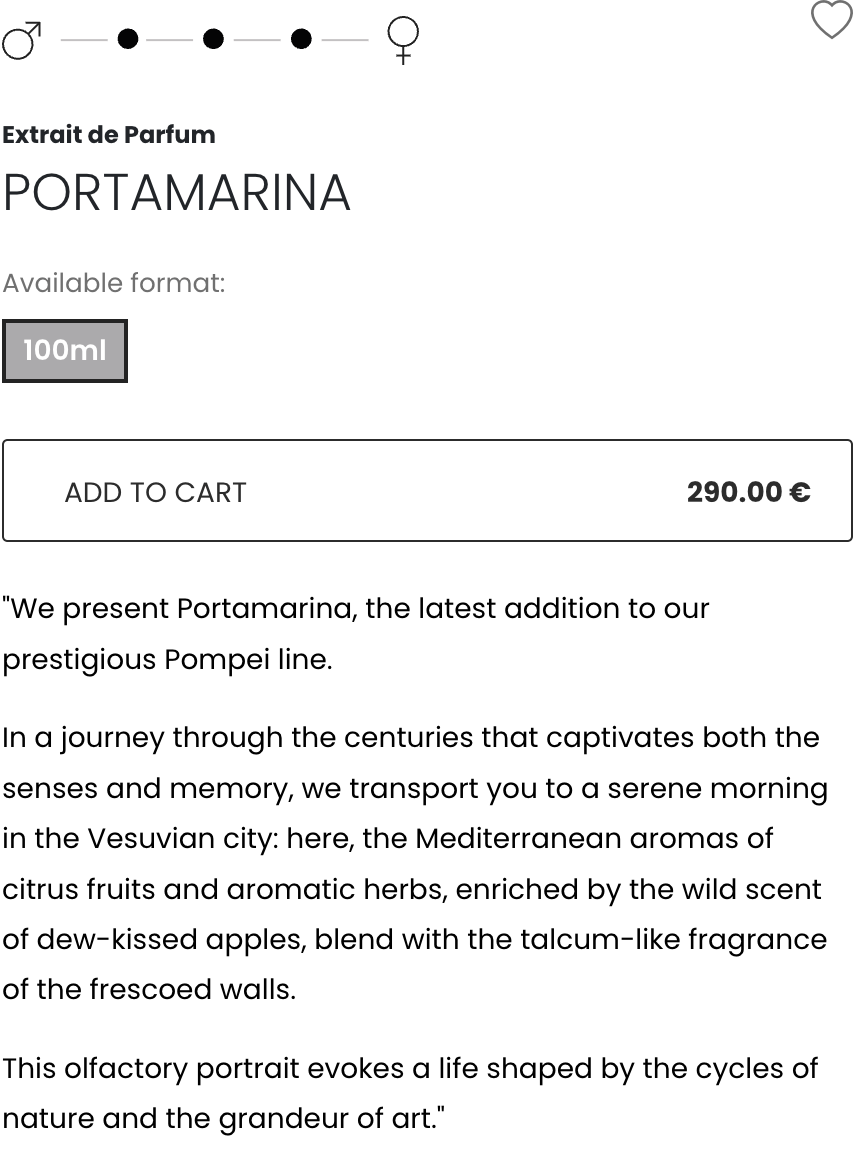
Task: Add Portamarina to the cart
Action: click(427, 491)
